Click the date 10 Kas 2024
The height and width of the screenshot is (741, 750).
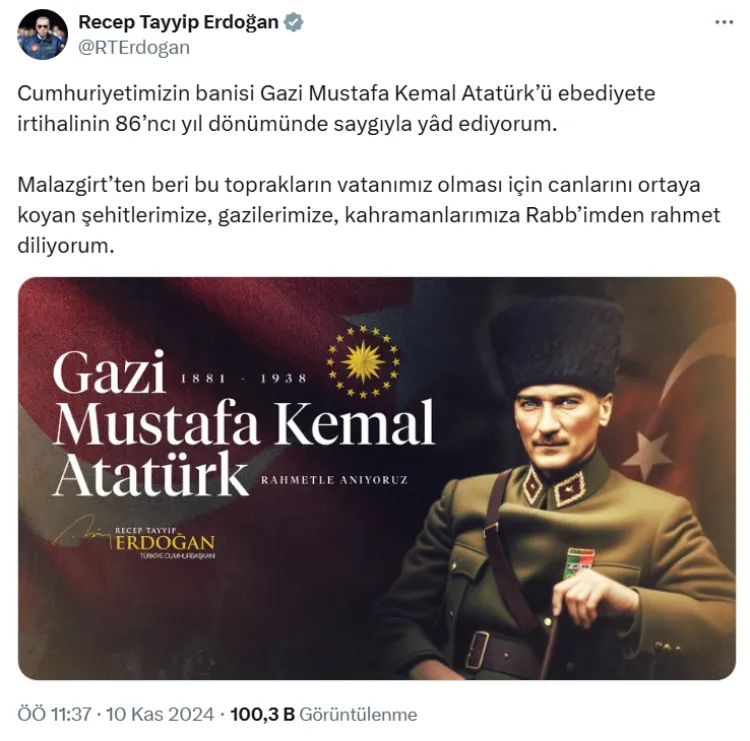pyautogui.click(x=160, y=714)
